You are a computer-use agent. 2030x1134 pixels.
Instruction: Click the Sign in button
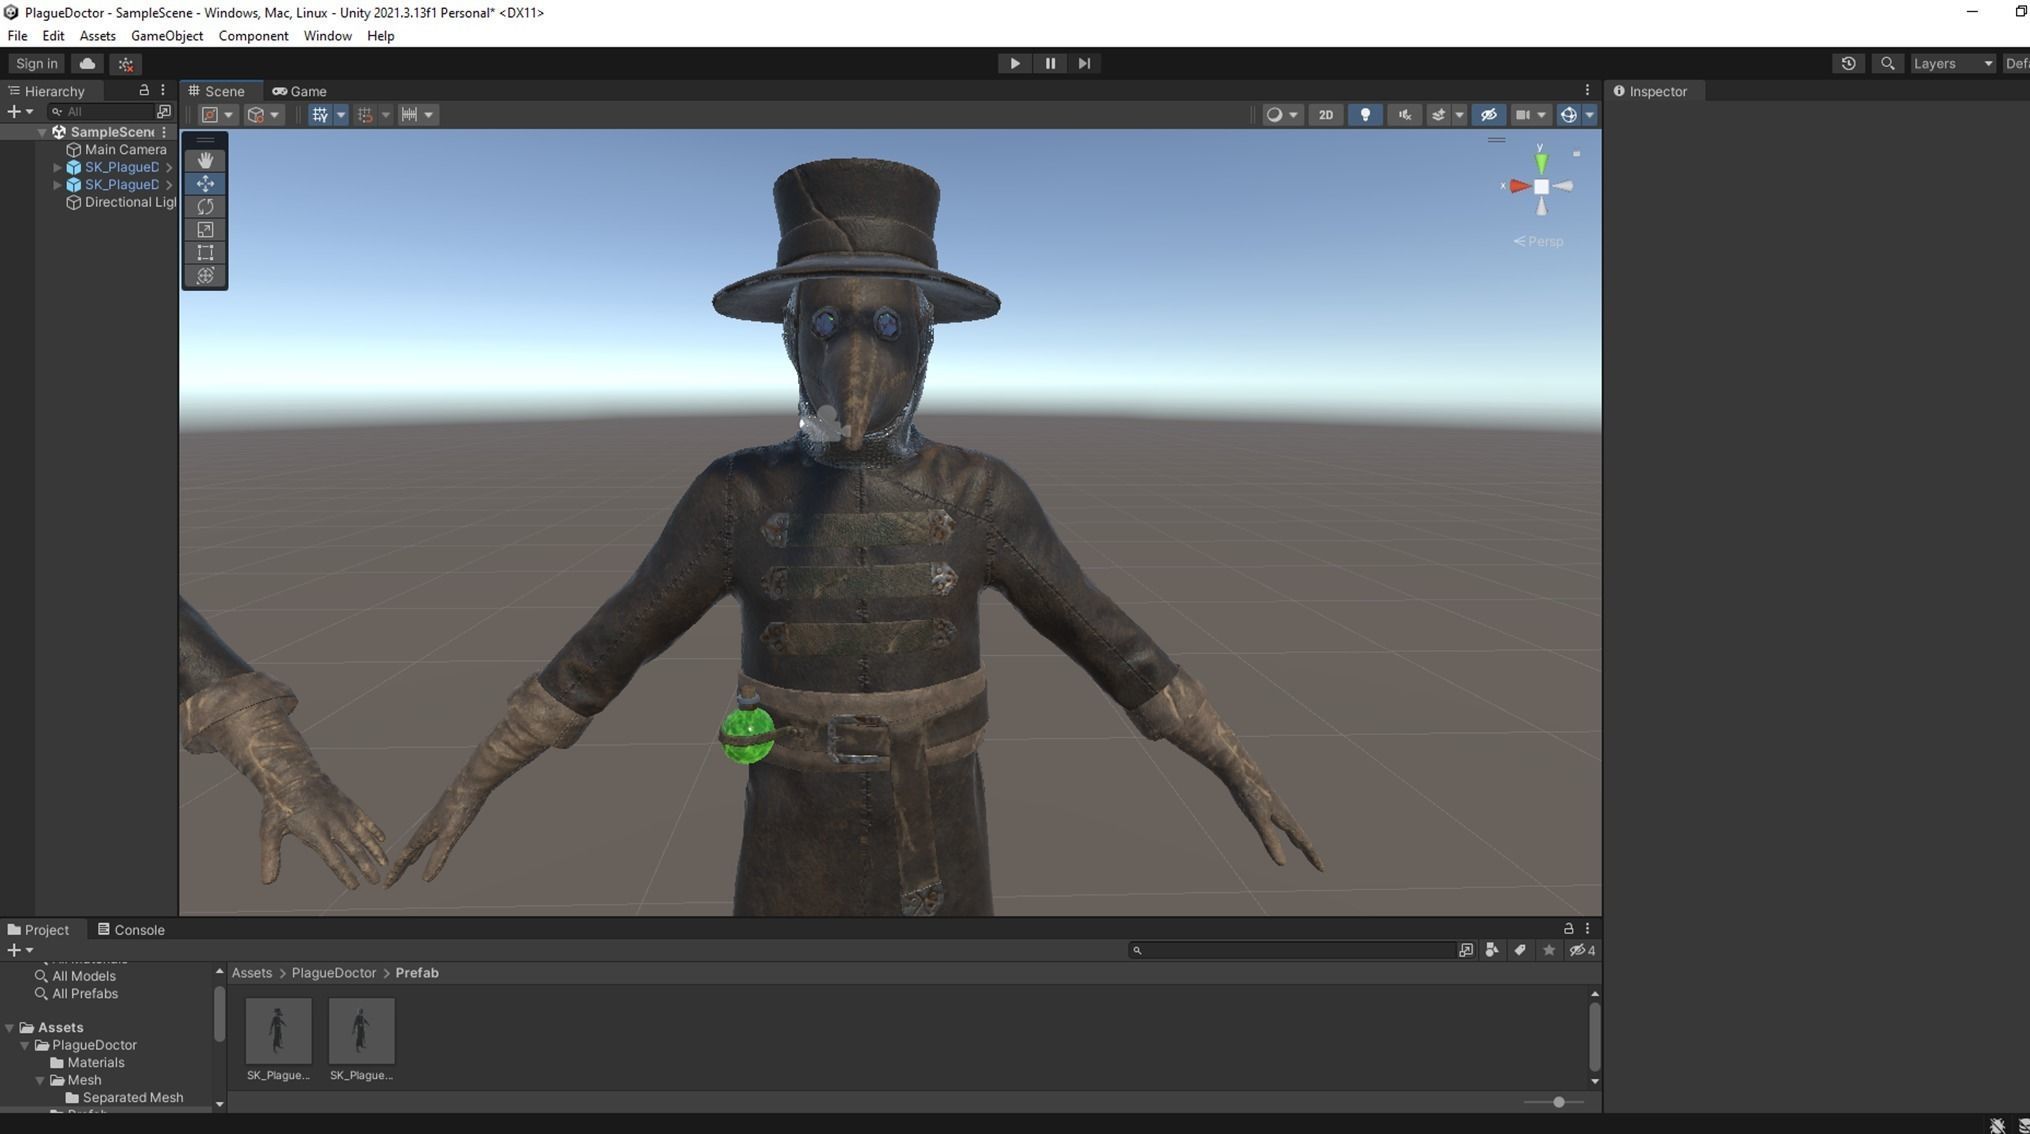pyautogui.click(x=37, y=63)
